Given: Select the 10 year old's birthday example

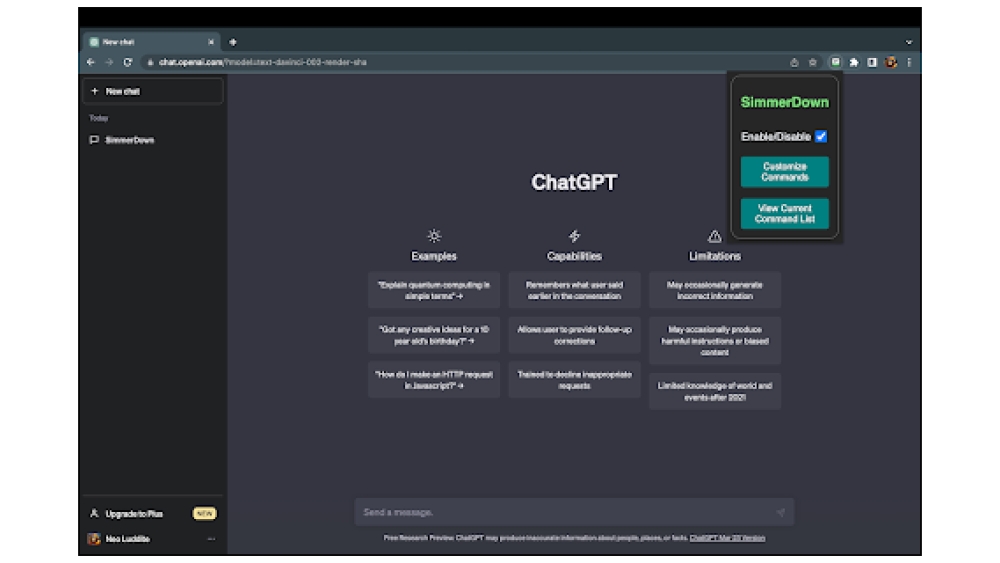Looking at the screenshot, I should pos(434,335).
